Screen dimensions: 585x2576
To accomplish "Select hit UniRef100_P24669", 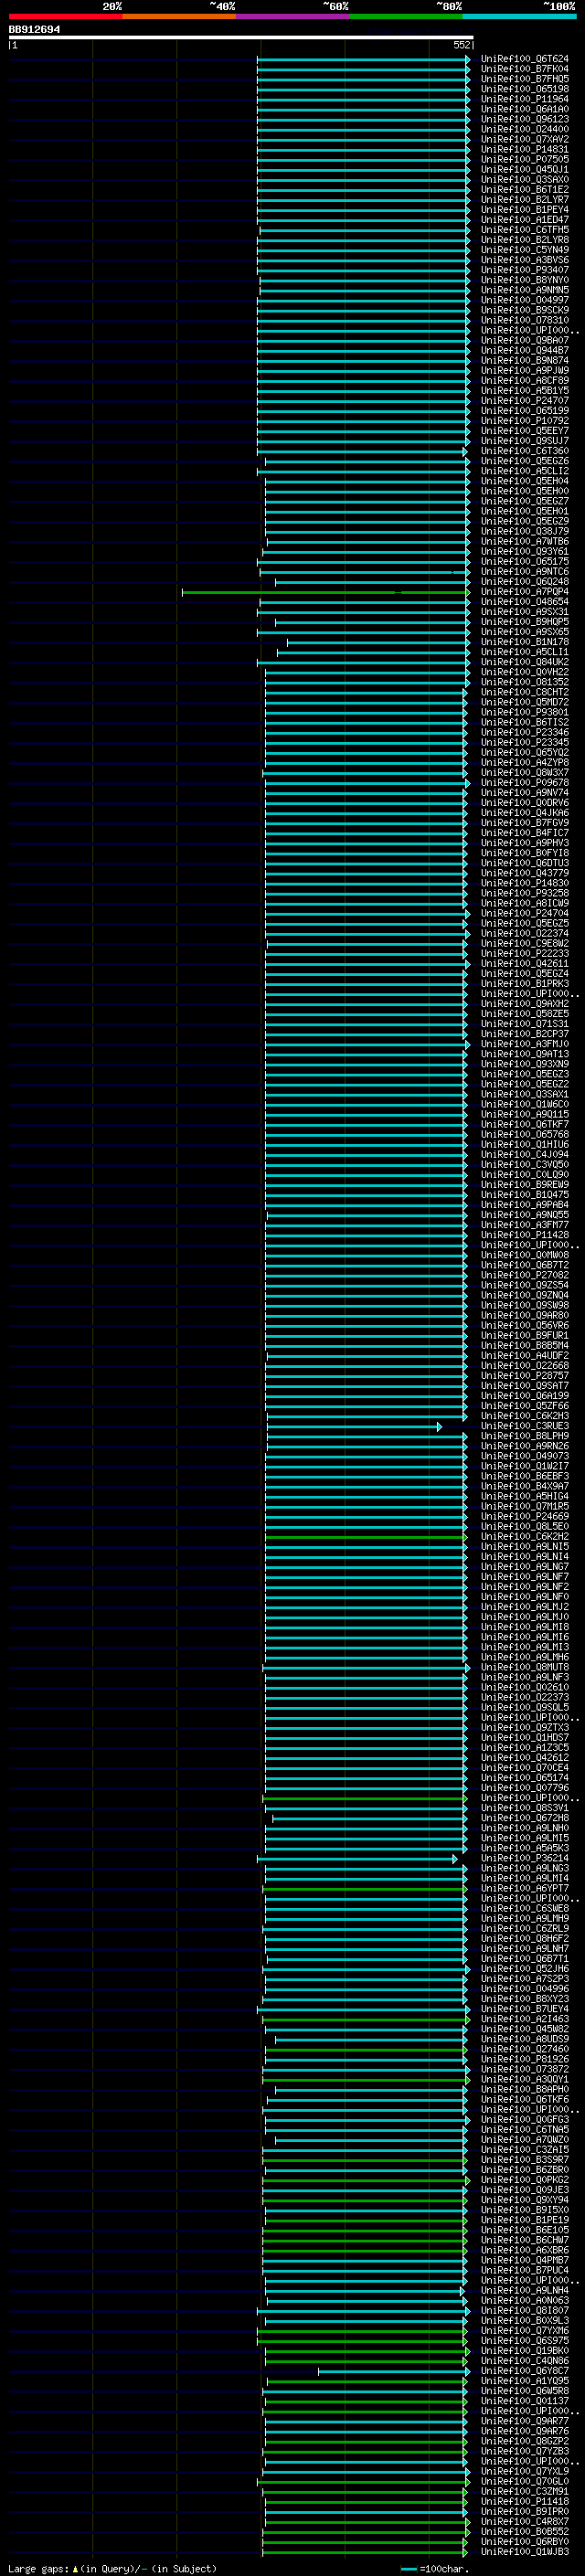I will (x=524, y=1516).
